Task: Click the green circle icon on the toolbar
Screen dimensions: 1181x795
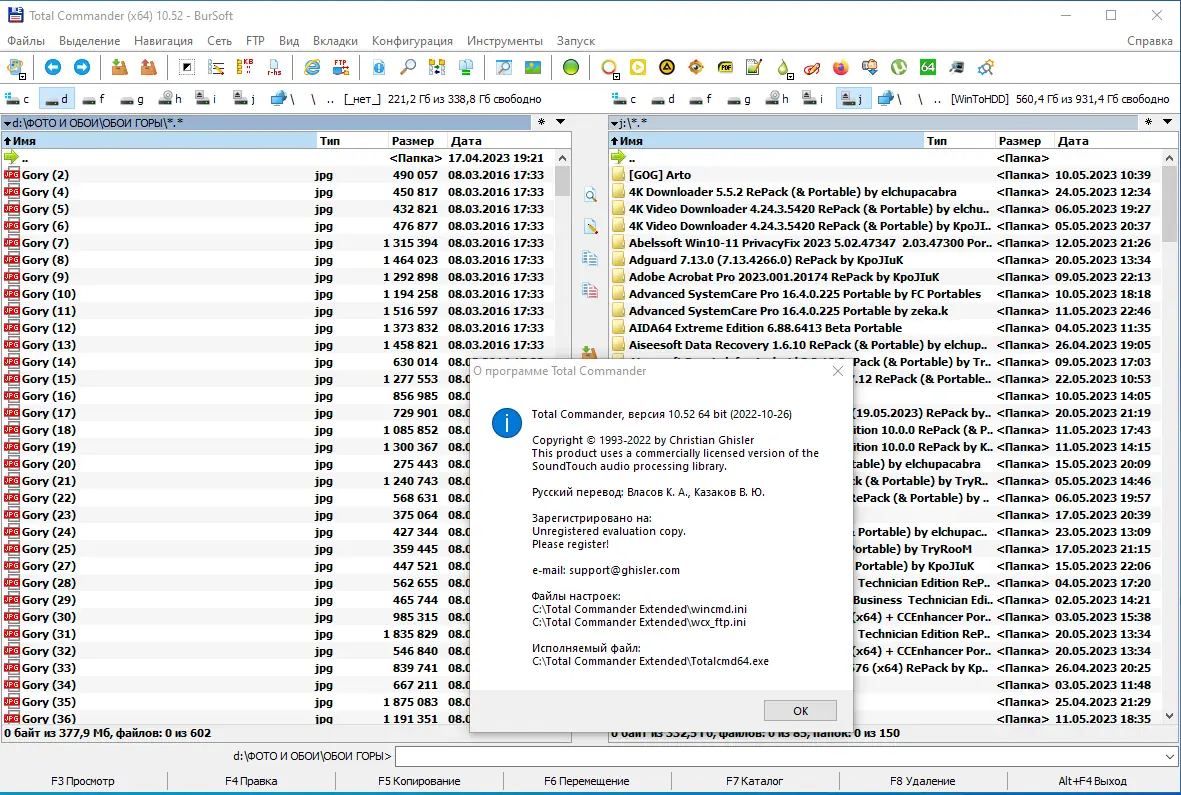Action: coord(569,68)
